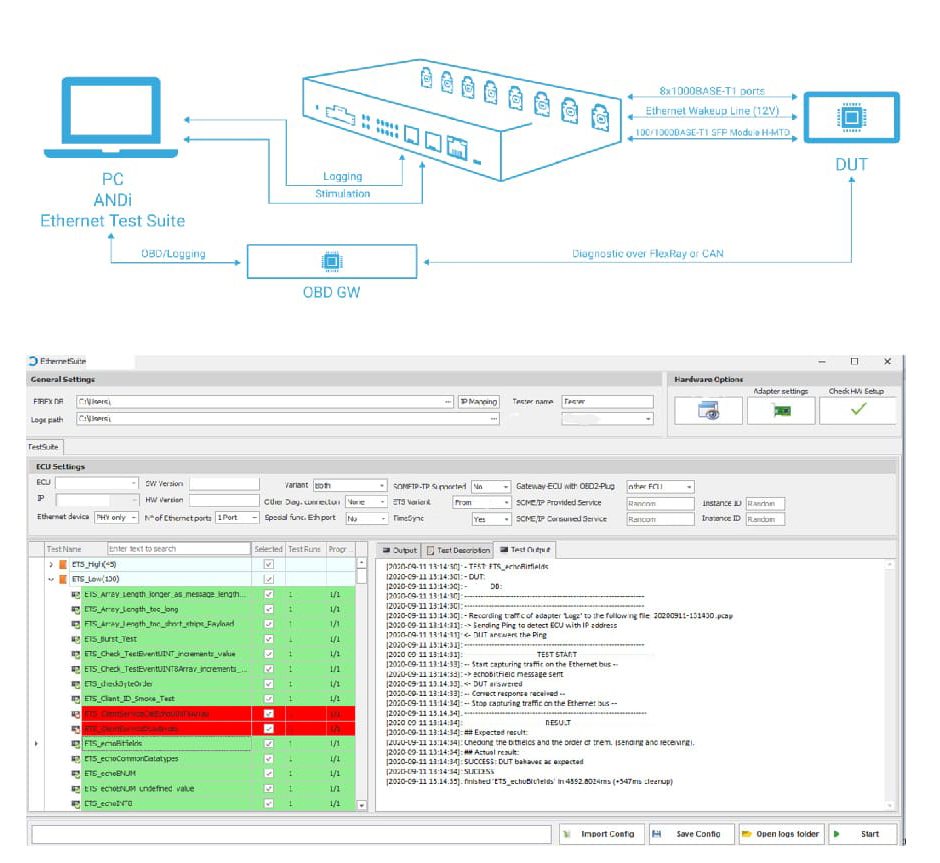This screenshot has width=940, height=863.
Task: Click the Start button
Action: (x=863, y=834)
